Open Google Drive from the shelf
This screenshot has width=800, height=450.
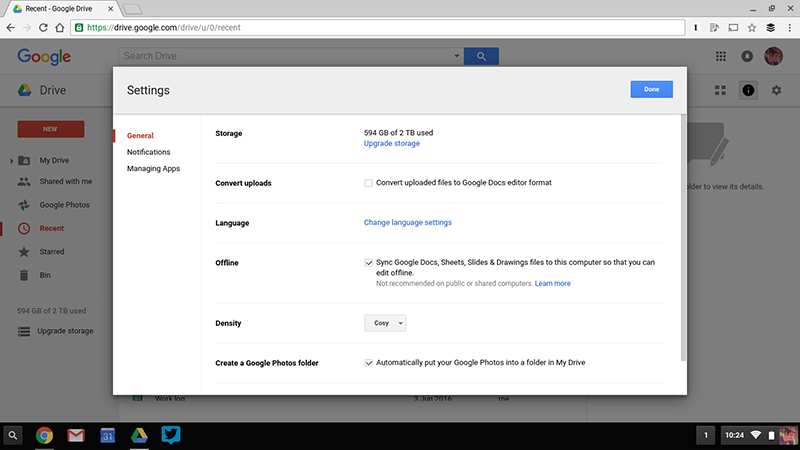click(139, 435)
